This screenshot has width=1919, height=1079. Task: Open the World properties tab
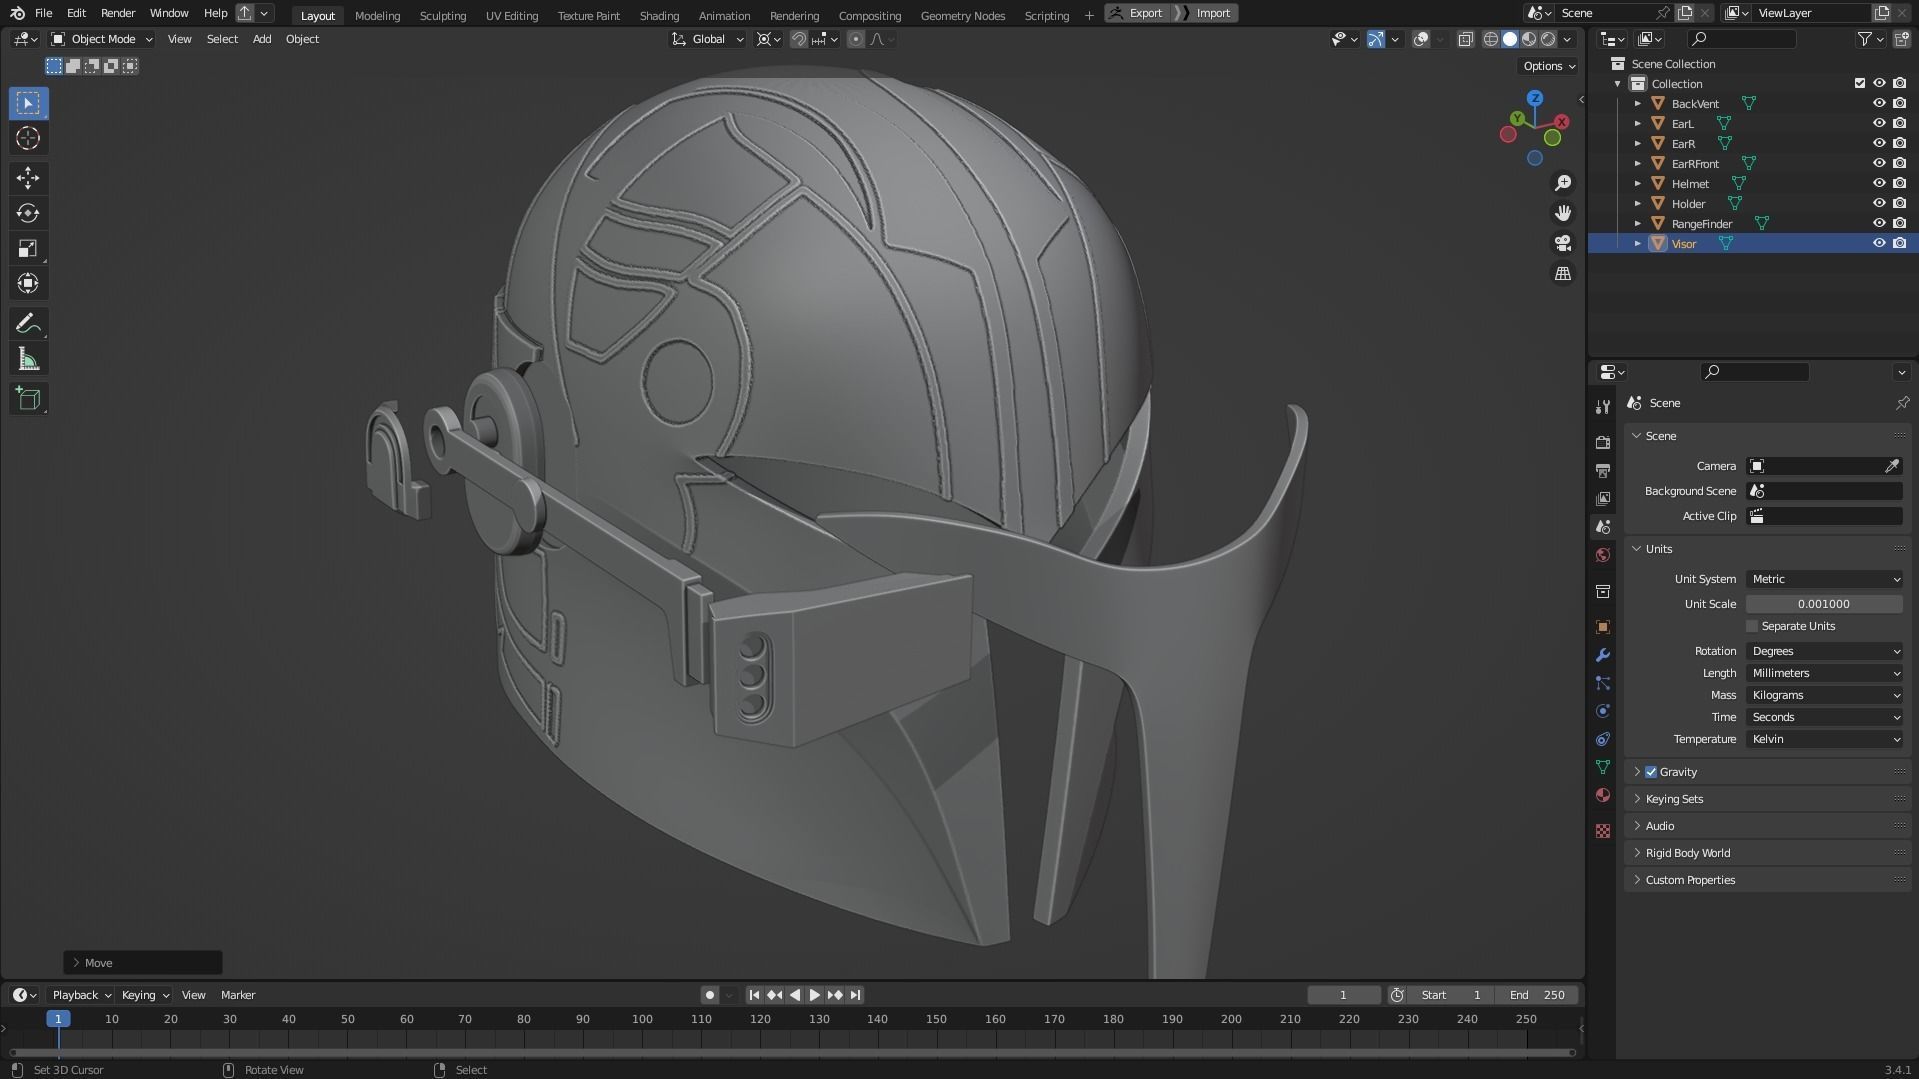tap(1603, 555)
